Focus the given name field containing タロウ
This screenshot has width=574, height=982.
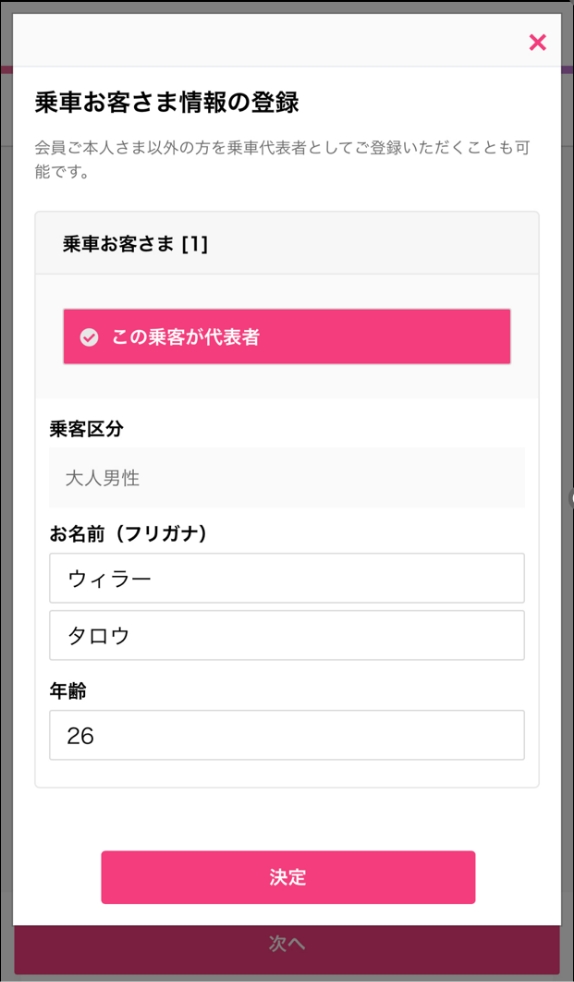[287, 635]
